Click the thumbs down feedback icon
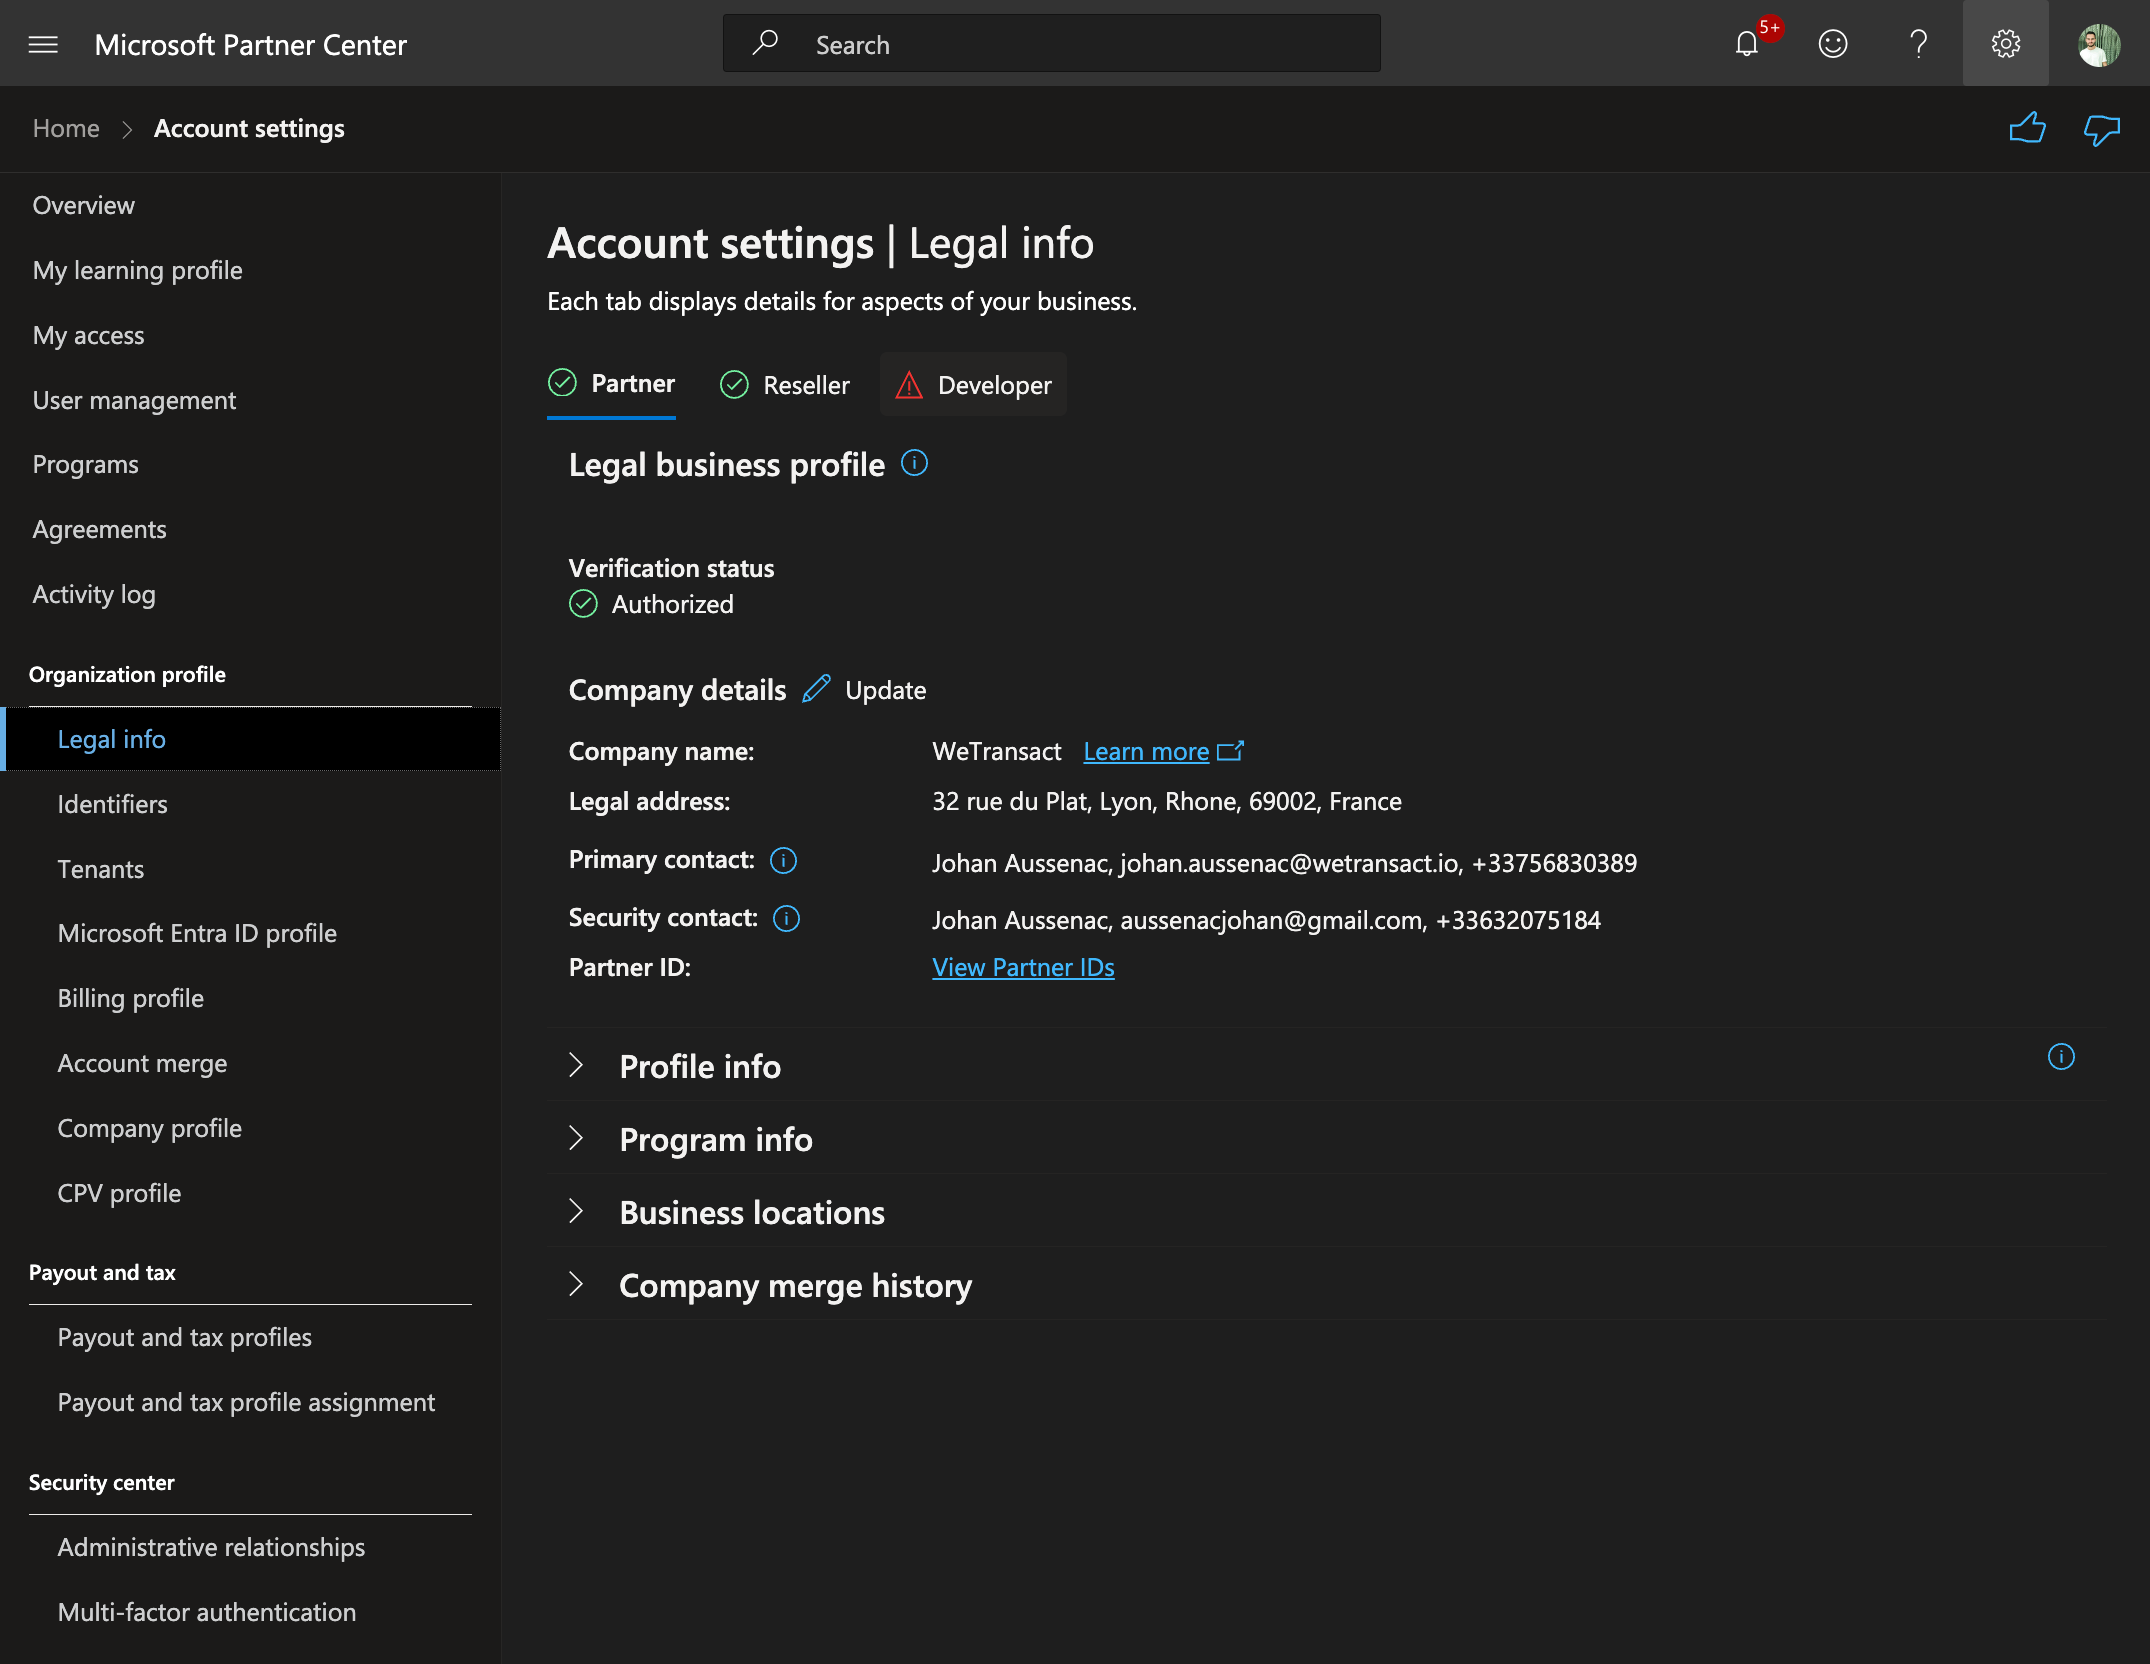Viewport: 2150px width, 1664px height. pos(2102,128)
